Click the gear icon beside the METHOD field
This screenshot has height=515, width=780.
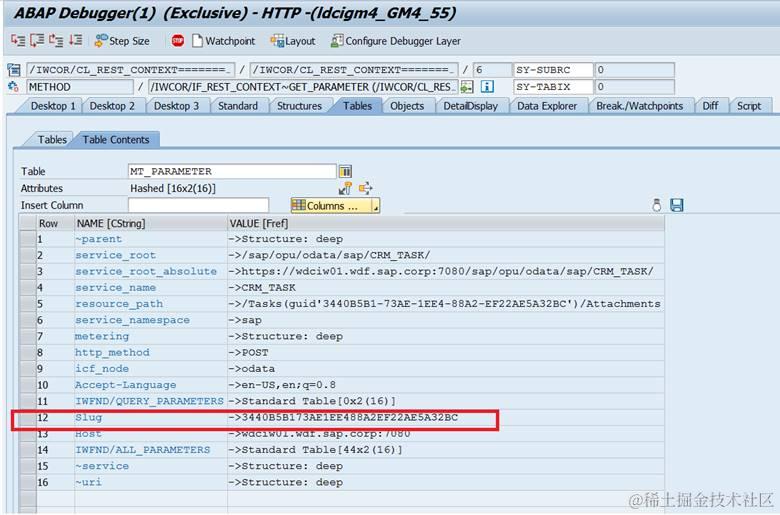coord(13,87)
